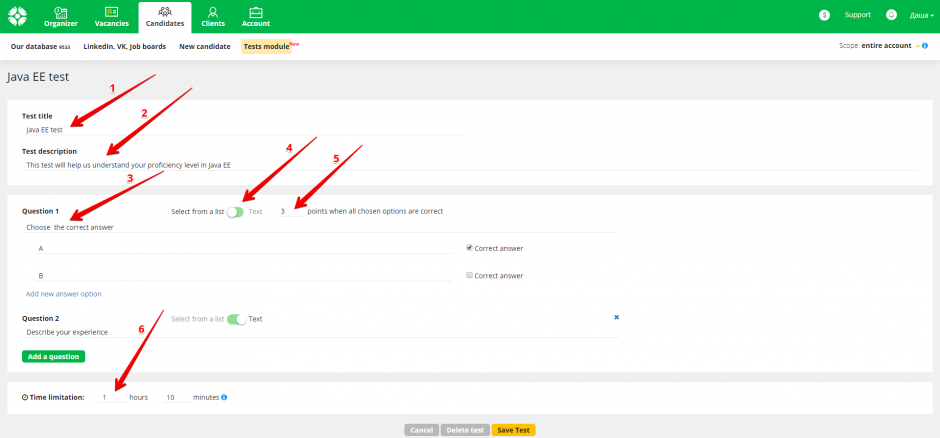Click the time limitation info icon
This screenshot has width=940, height=438.
pos(224,397)
